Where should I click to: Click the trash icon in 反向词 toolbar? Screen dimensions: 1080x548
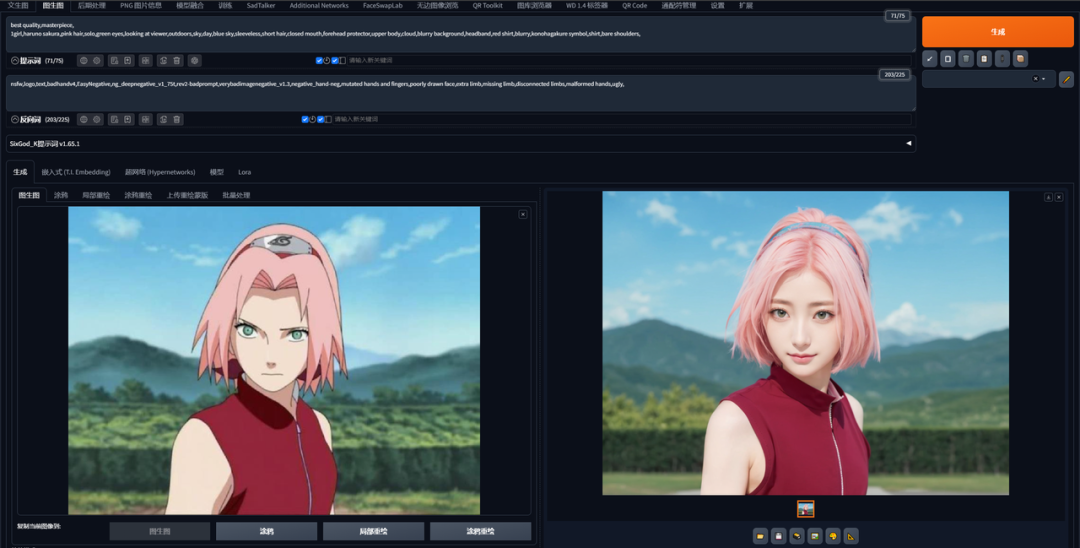click(x=177, y=119)
